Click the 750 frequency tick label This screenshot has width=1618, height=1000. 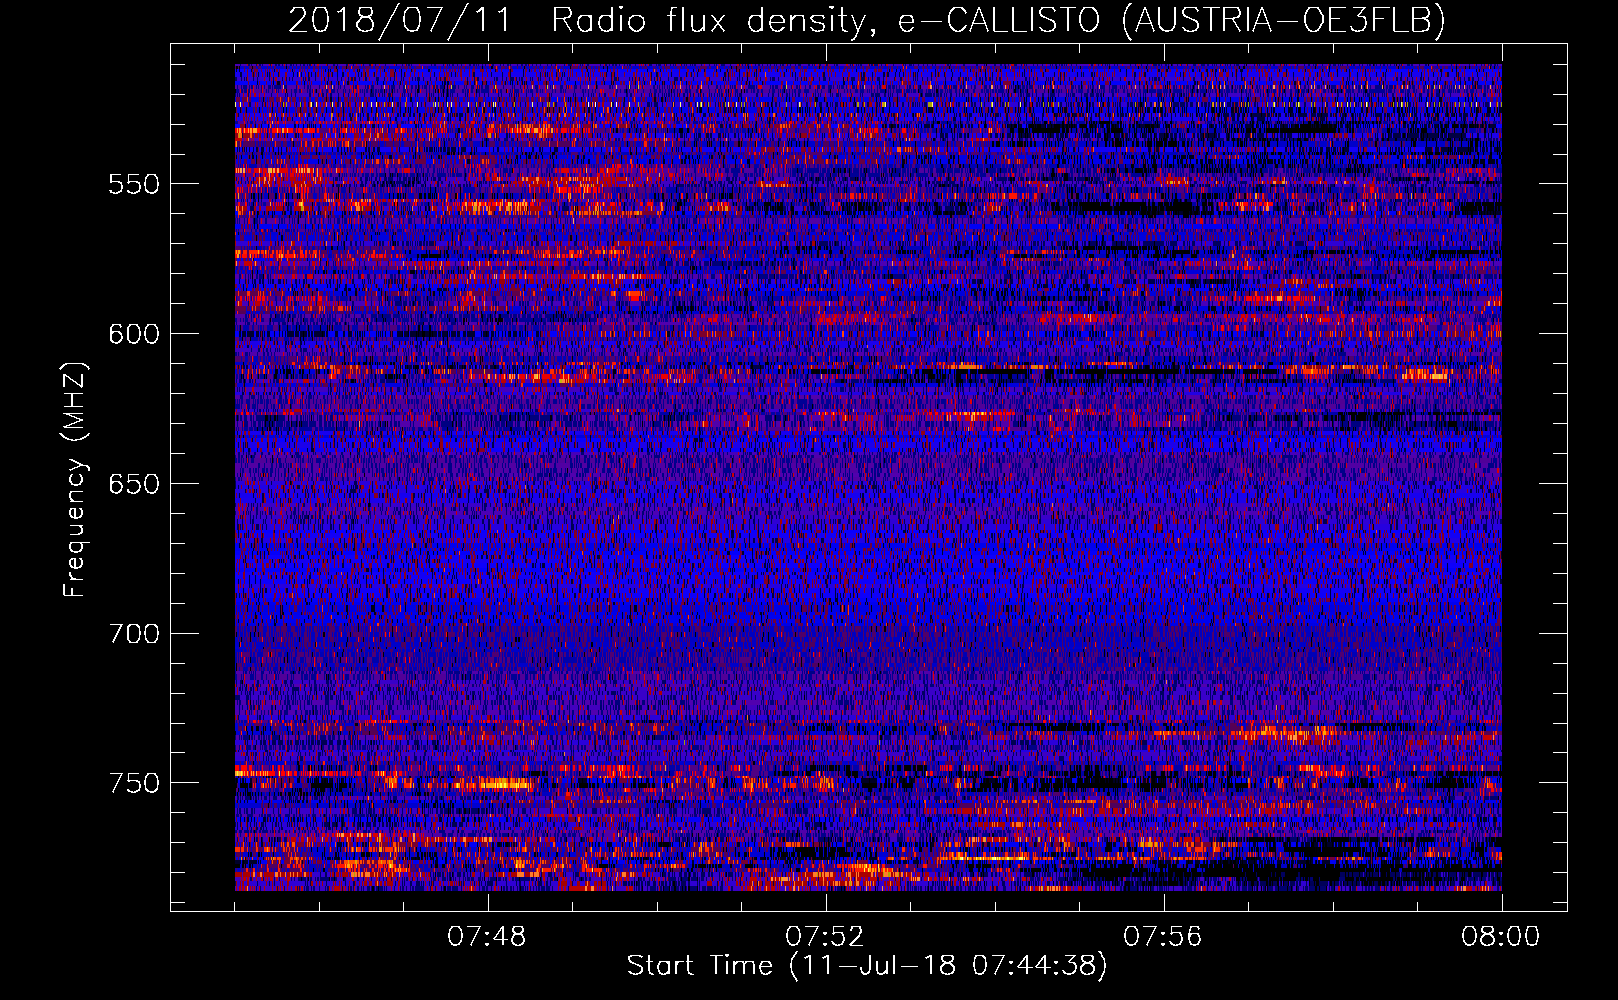point(134,783)
